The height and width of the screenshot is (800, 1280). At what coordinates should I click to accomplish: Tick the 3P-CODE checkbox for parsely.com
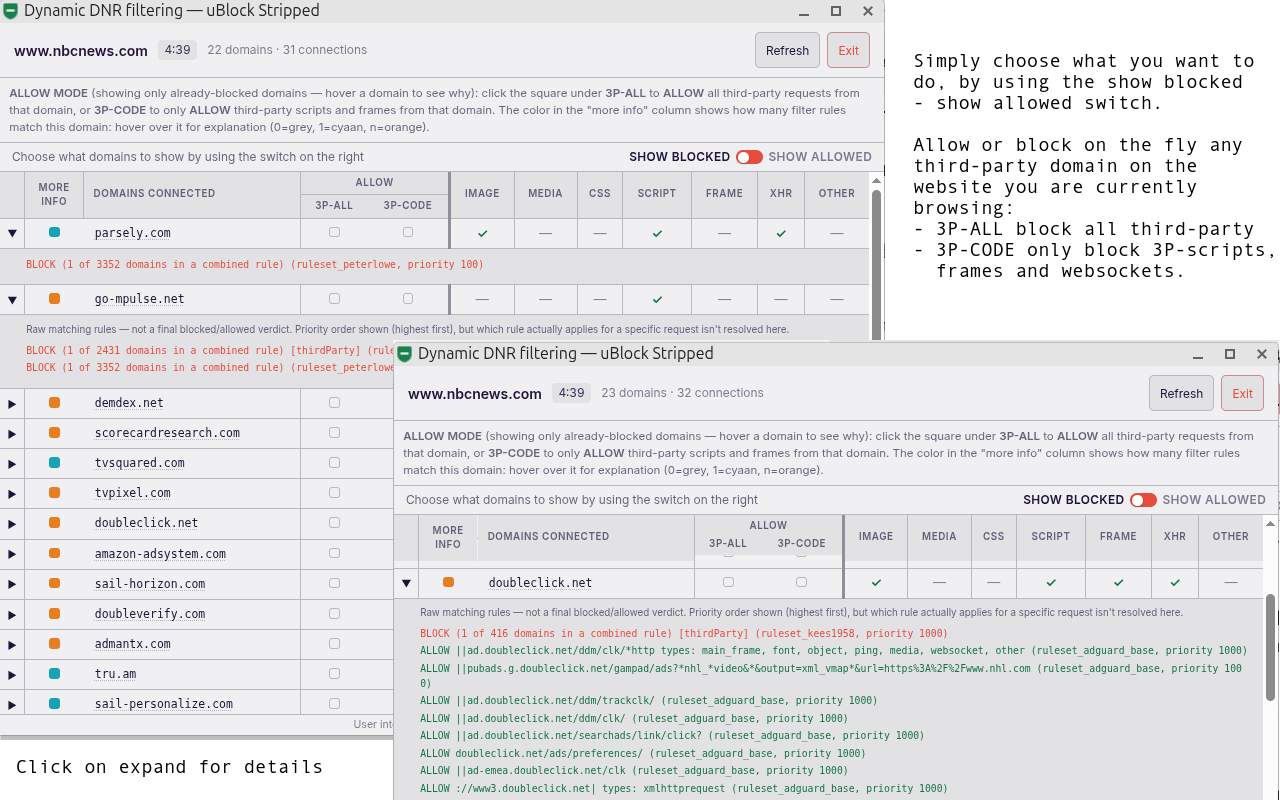tap(408, 232)
